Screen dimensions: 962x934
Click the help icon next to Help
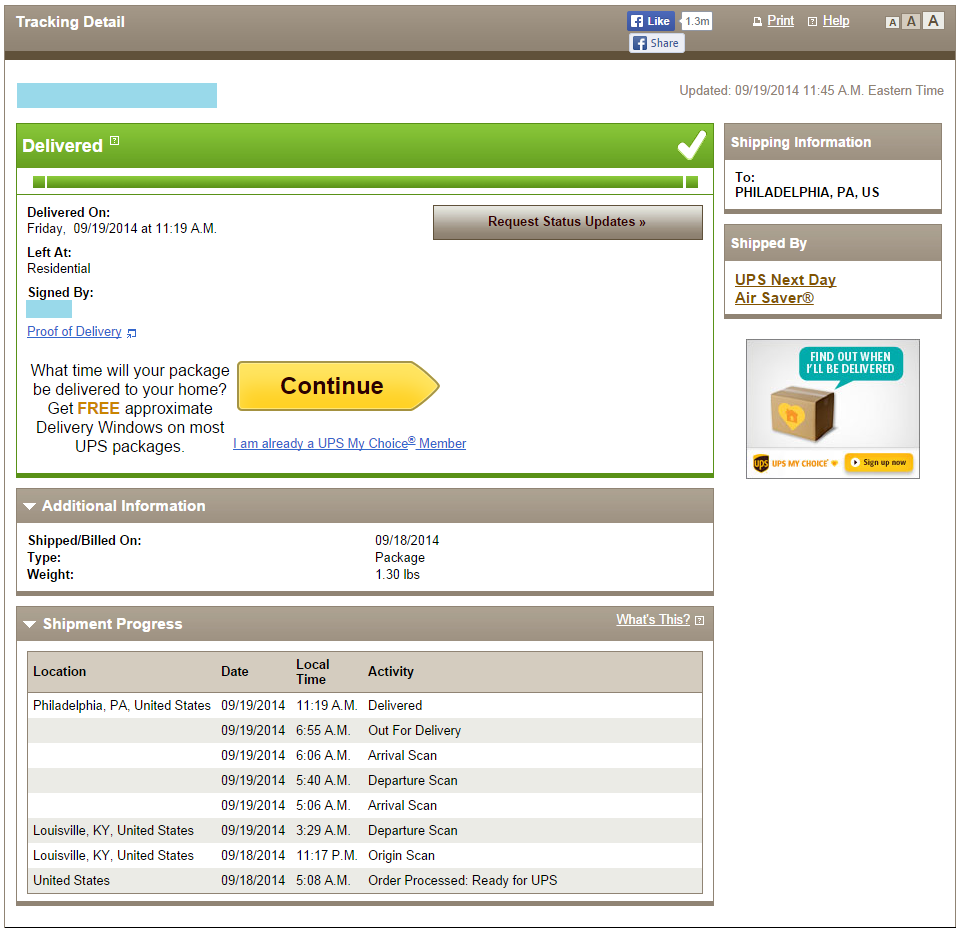812,21
